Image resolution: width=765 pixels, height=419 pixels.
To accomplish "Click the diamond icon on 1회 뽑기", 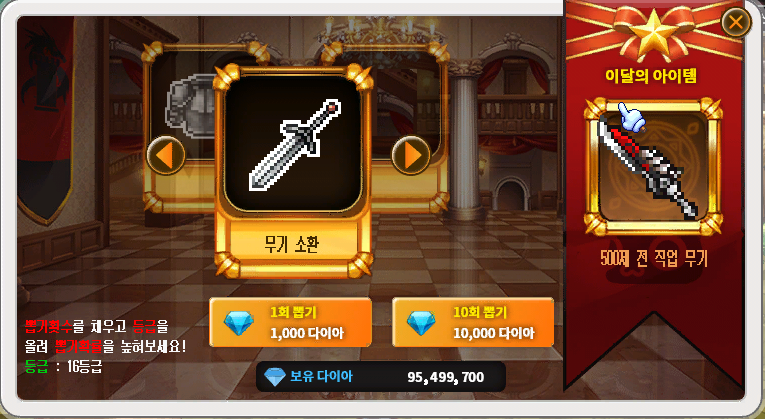I will coord(239,322).
